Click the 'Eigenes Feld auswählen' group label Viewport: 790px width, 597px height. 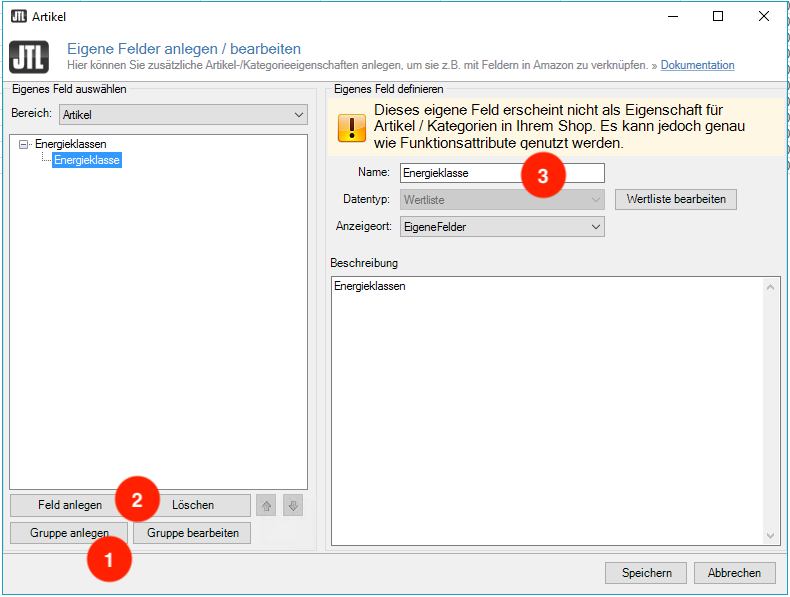[69, 89]
